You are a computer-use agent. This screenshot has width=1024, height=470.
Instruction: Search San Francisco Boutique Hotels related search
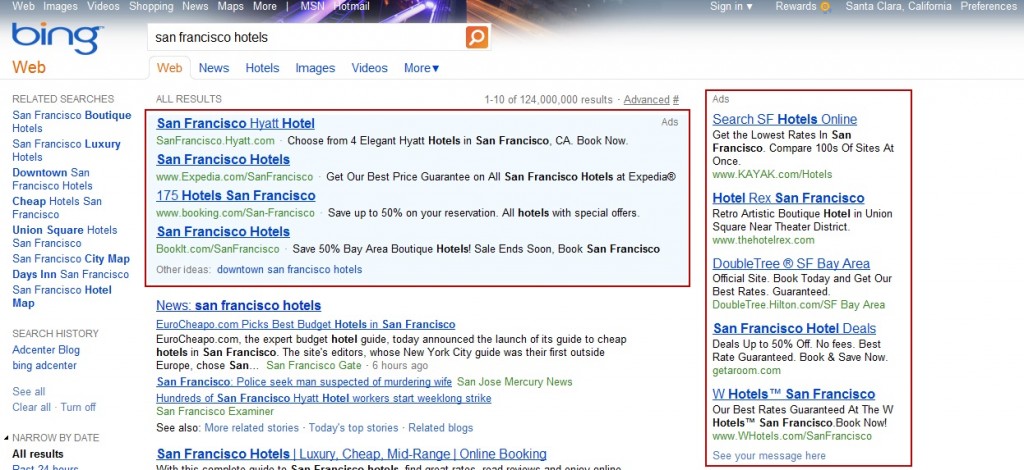tap(72, 121)
